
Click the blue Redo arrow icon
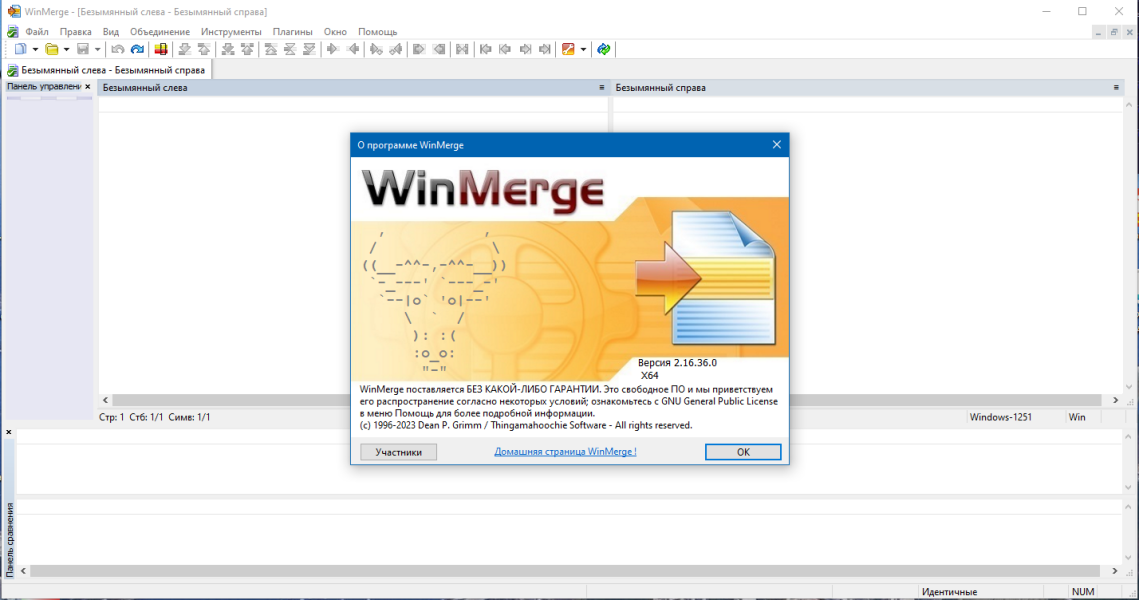pyautogui.click(x=137, y=49)
